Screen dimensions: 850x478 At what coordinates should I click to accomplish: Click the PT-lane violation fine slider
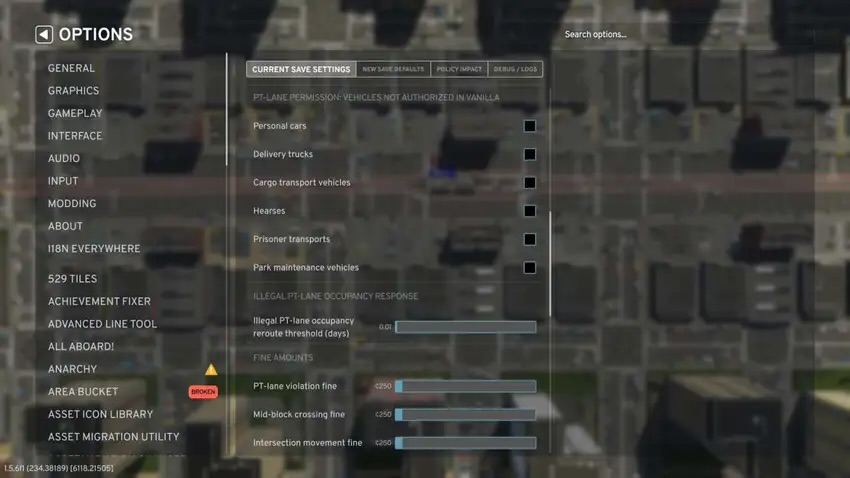click(465, 386)
